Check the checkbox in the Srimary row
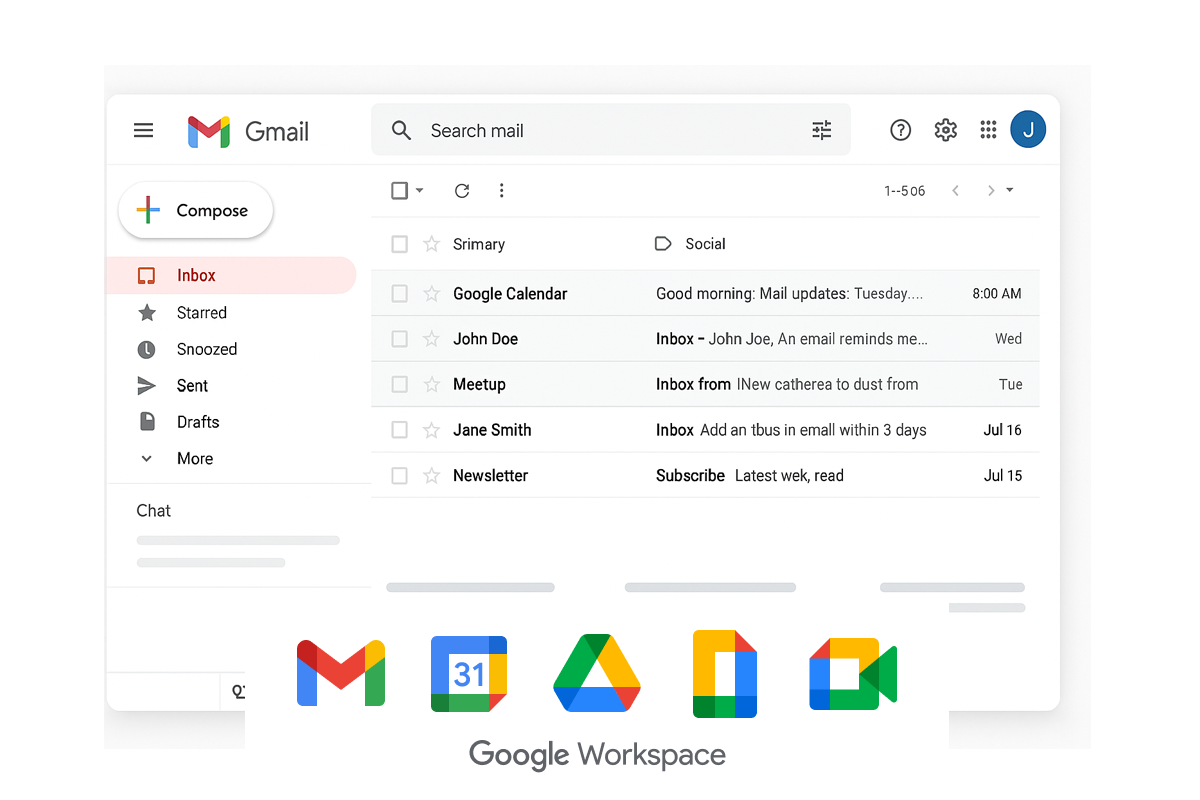The height and width of the screenshot is (800, 1200). coord(399,244)
